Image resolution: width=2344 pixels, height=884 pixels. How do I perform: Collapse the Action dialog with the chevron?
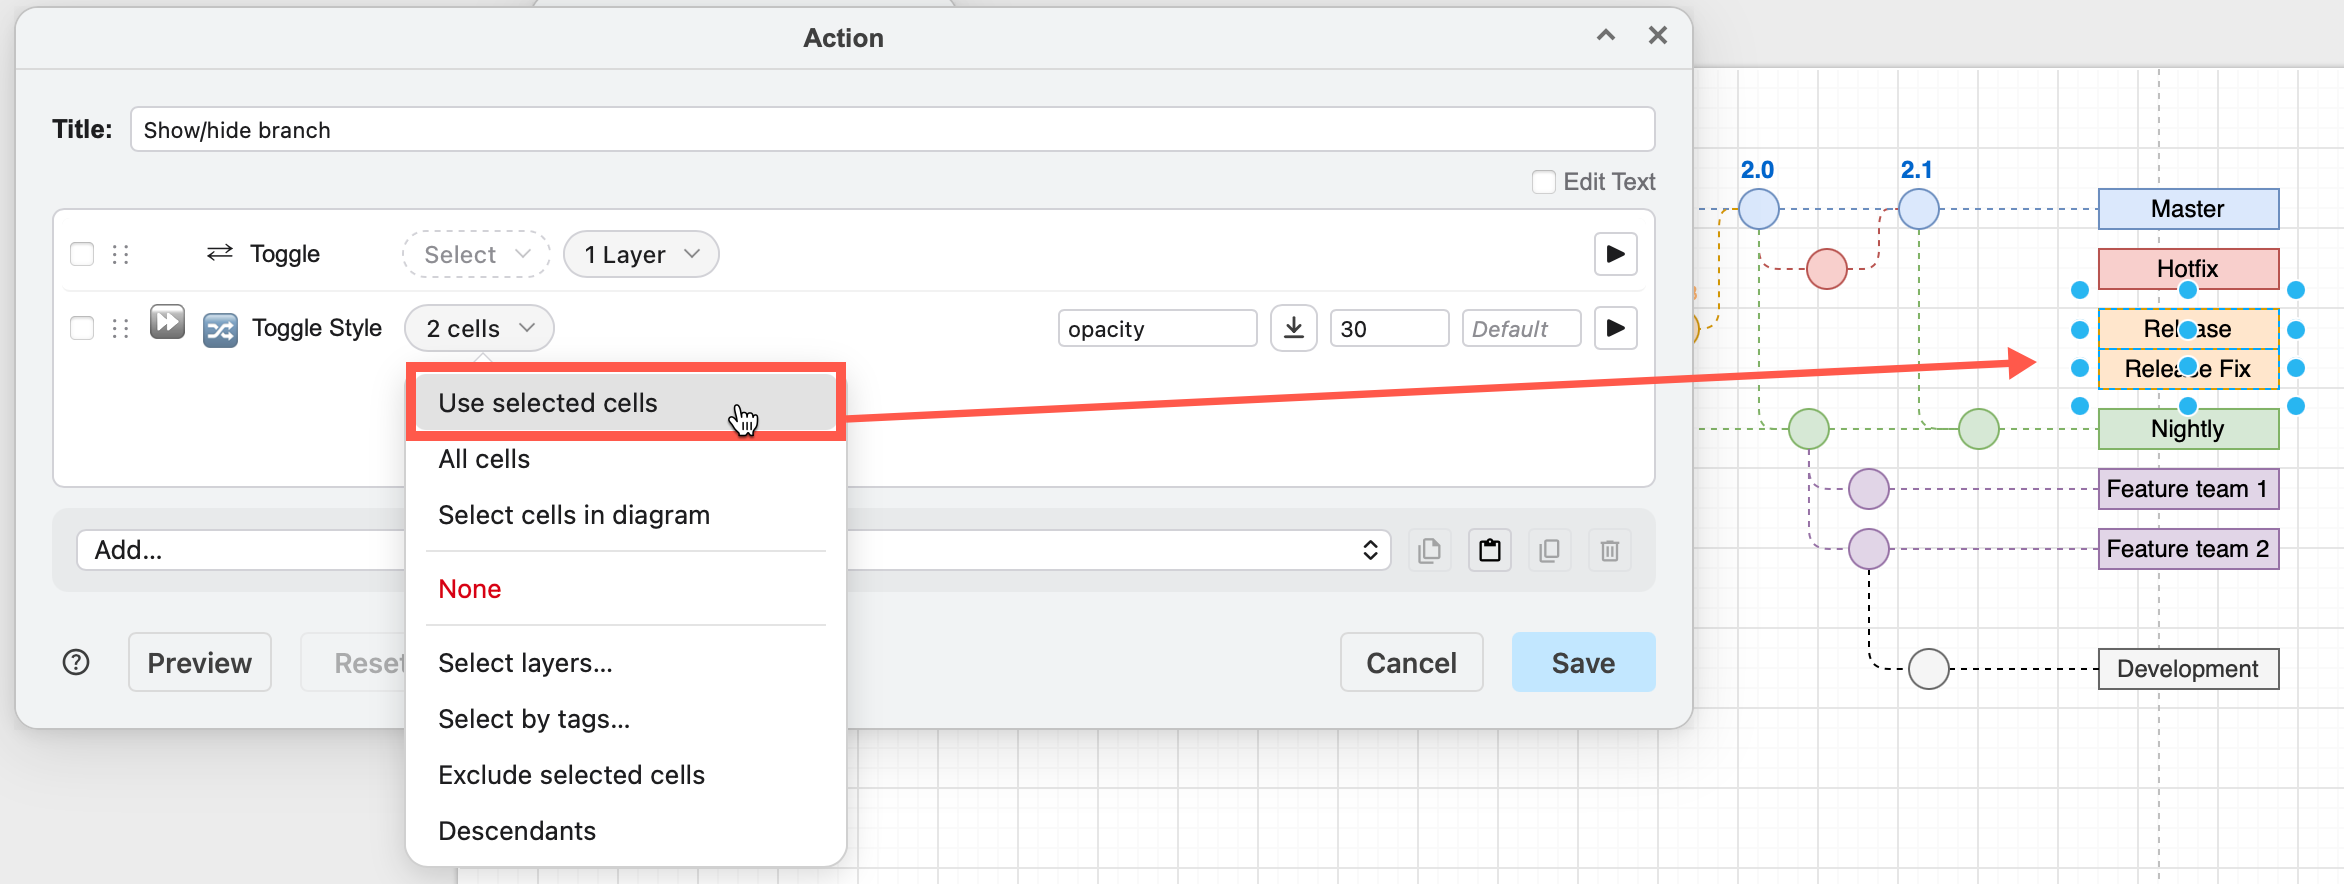pyautogui.click(x=1606, y=35)
